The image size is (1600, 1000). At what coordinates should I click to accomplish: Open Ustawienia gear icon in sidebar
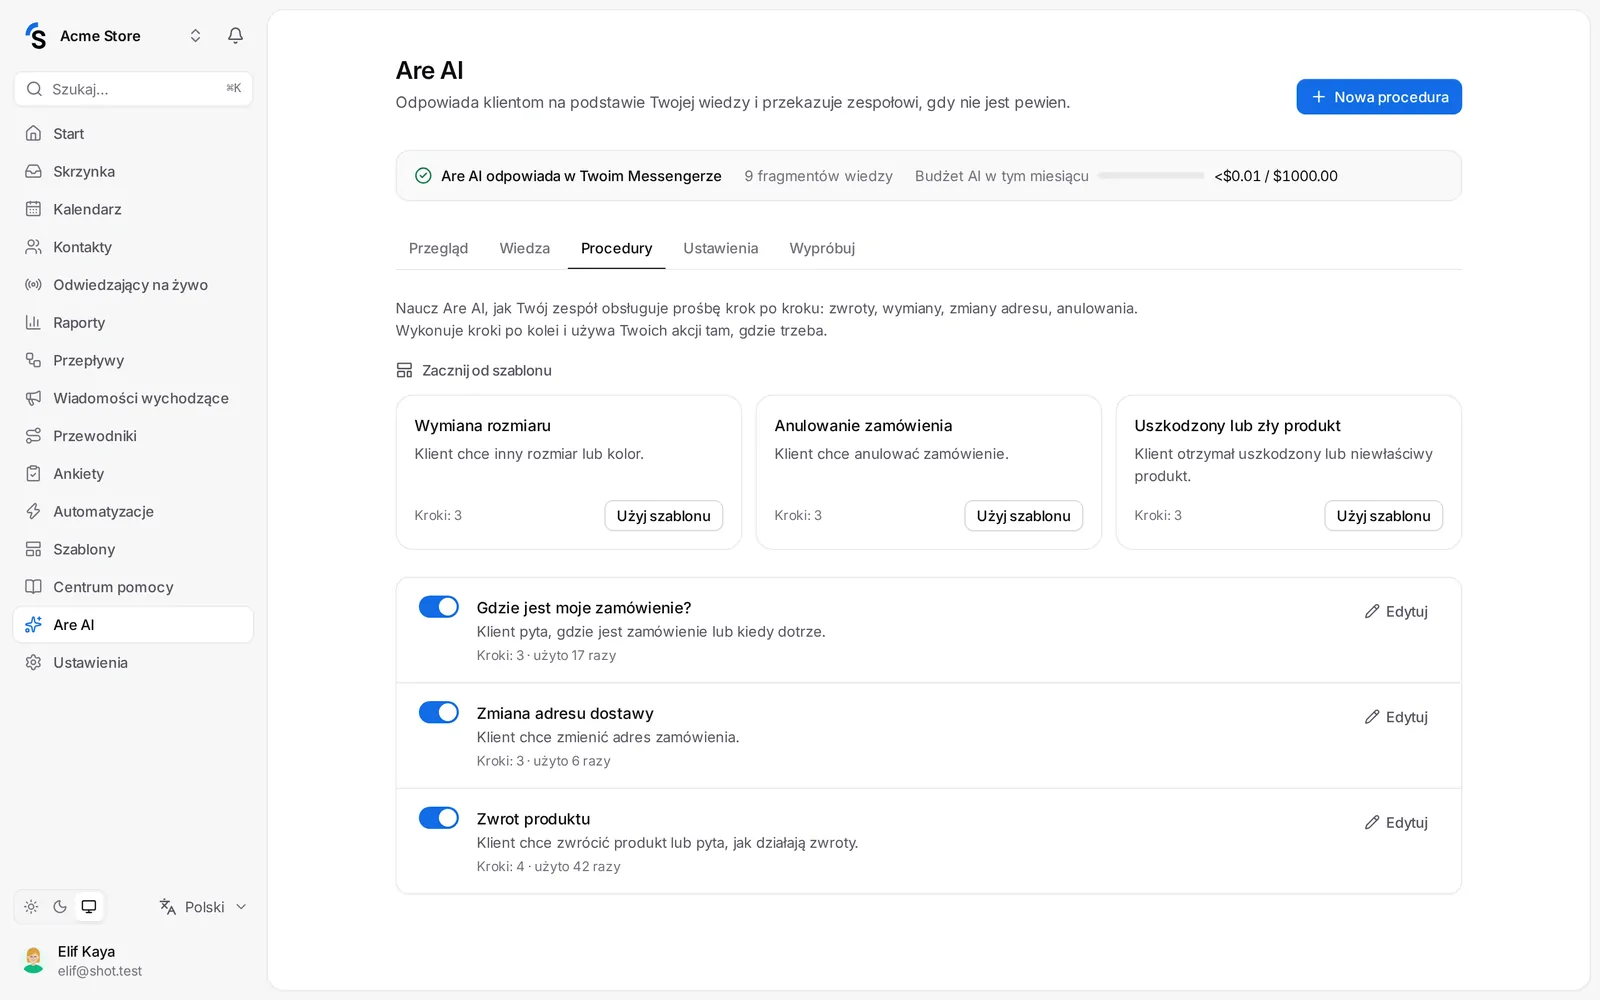pos(33,663)
